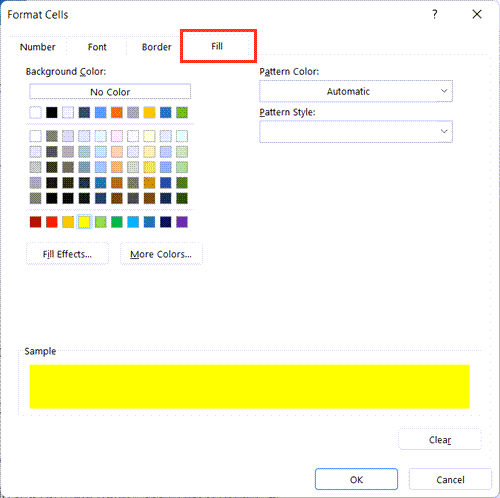The image size is (500, 498).
Task: Open the Pattern Color dropdown
Action: (356, 91)
